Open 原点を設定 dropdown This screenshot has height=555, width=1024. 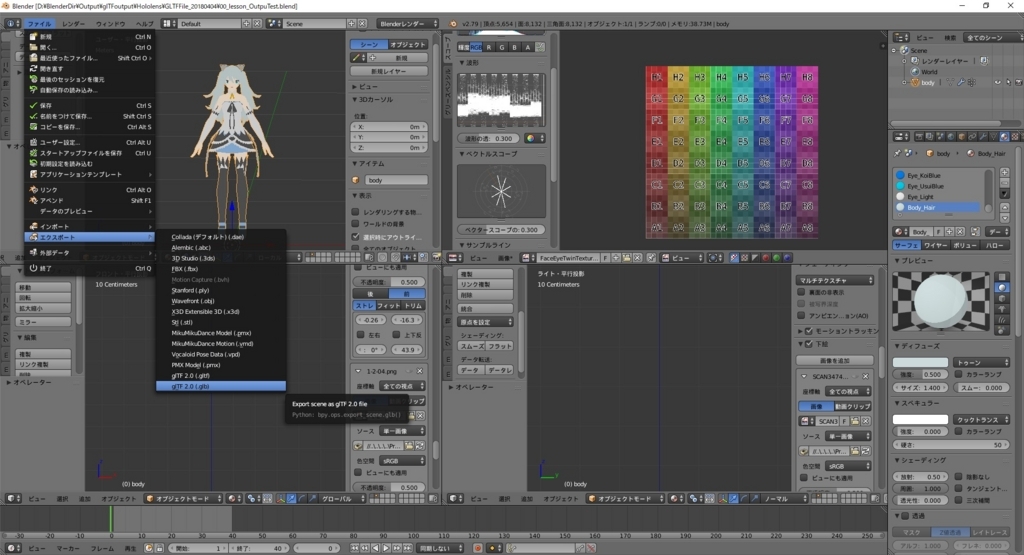click(x=486, y=322)
